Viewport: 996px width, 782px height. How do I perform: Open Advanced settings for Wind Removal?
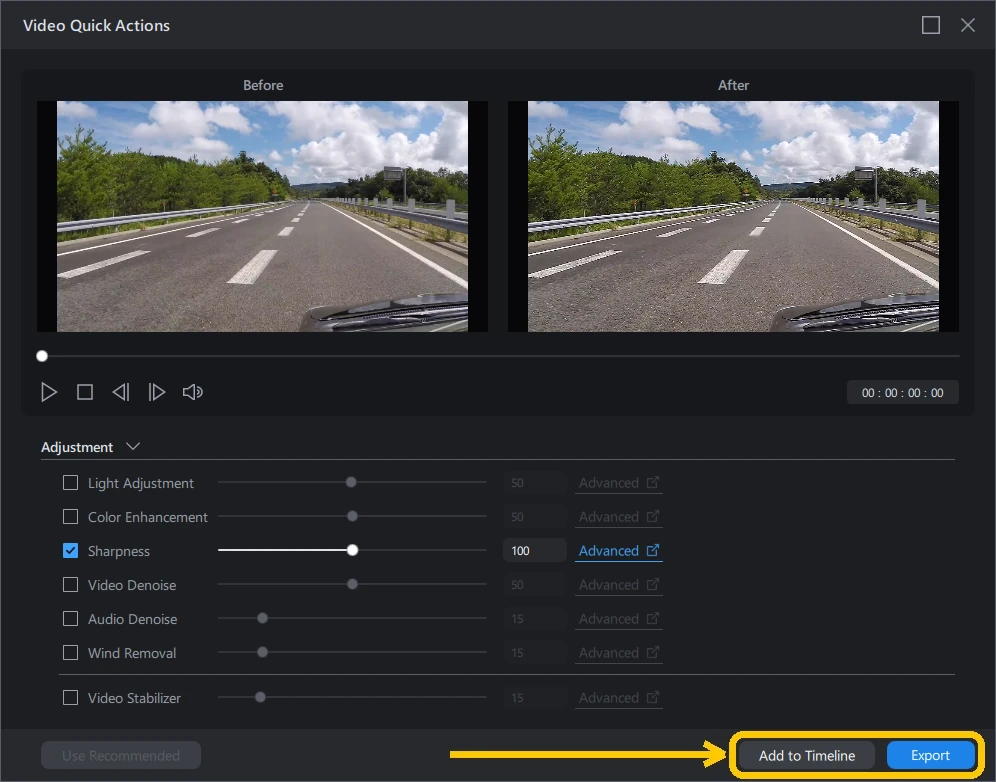(x=619, y=653)
